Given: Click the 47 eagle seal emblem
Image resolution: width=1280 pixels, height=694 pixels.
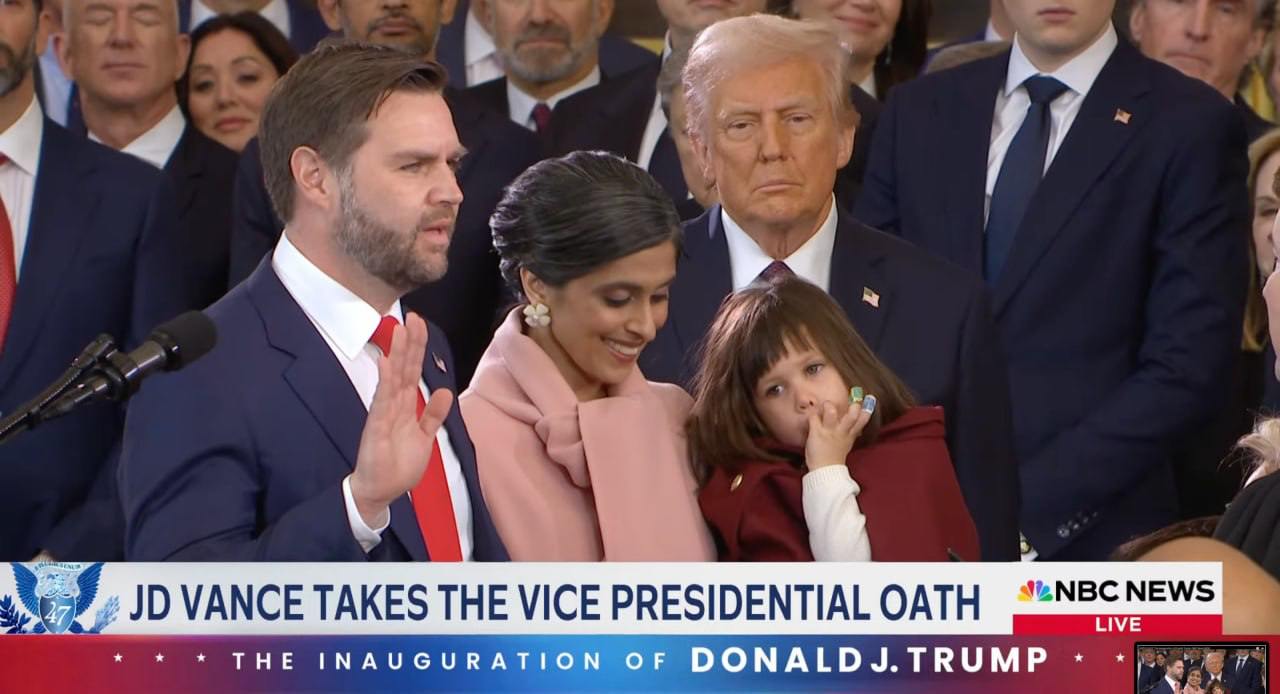Looking at the screenshot, I should pos(57,598).
